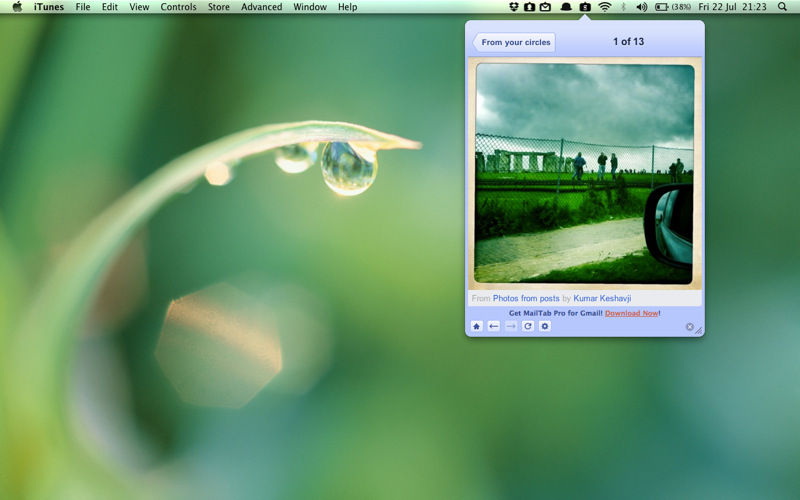
Task: Open the Advanced menu
Action: point(262,7)
